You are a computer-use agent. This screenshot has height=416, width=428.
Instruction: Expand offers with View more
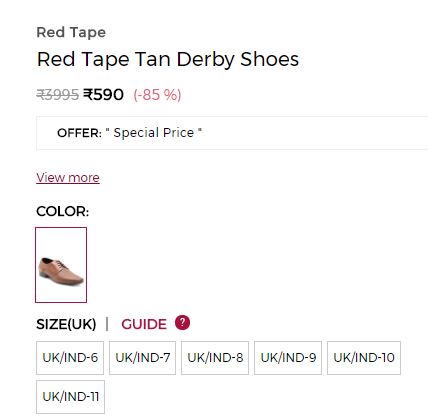(68, 178)
